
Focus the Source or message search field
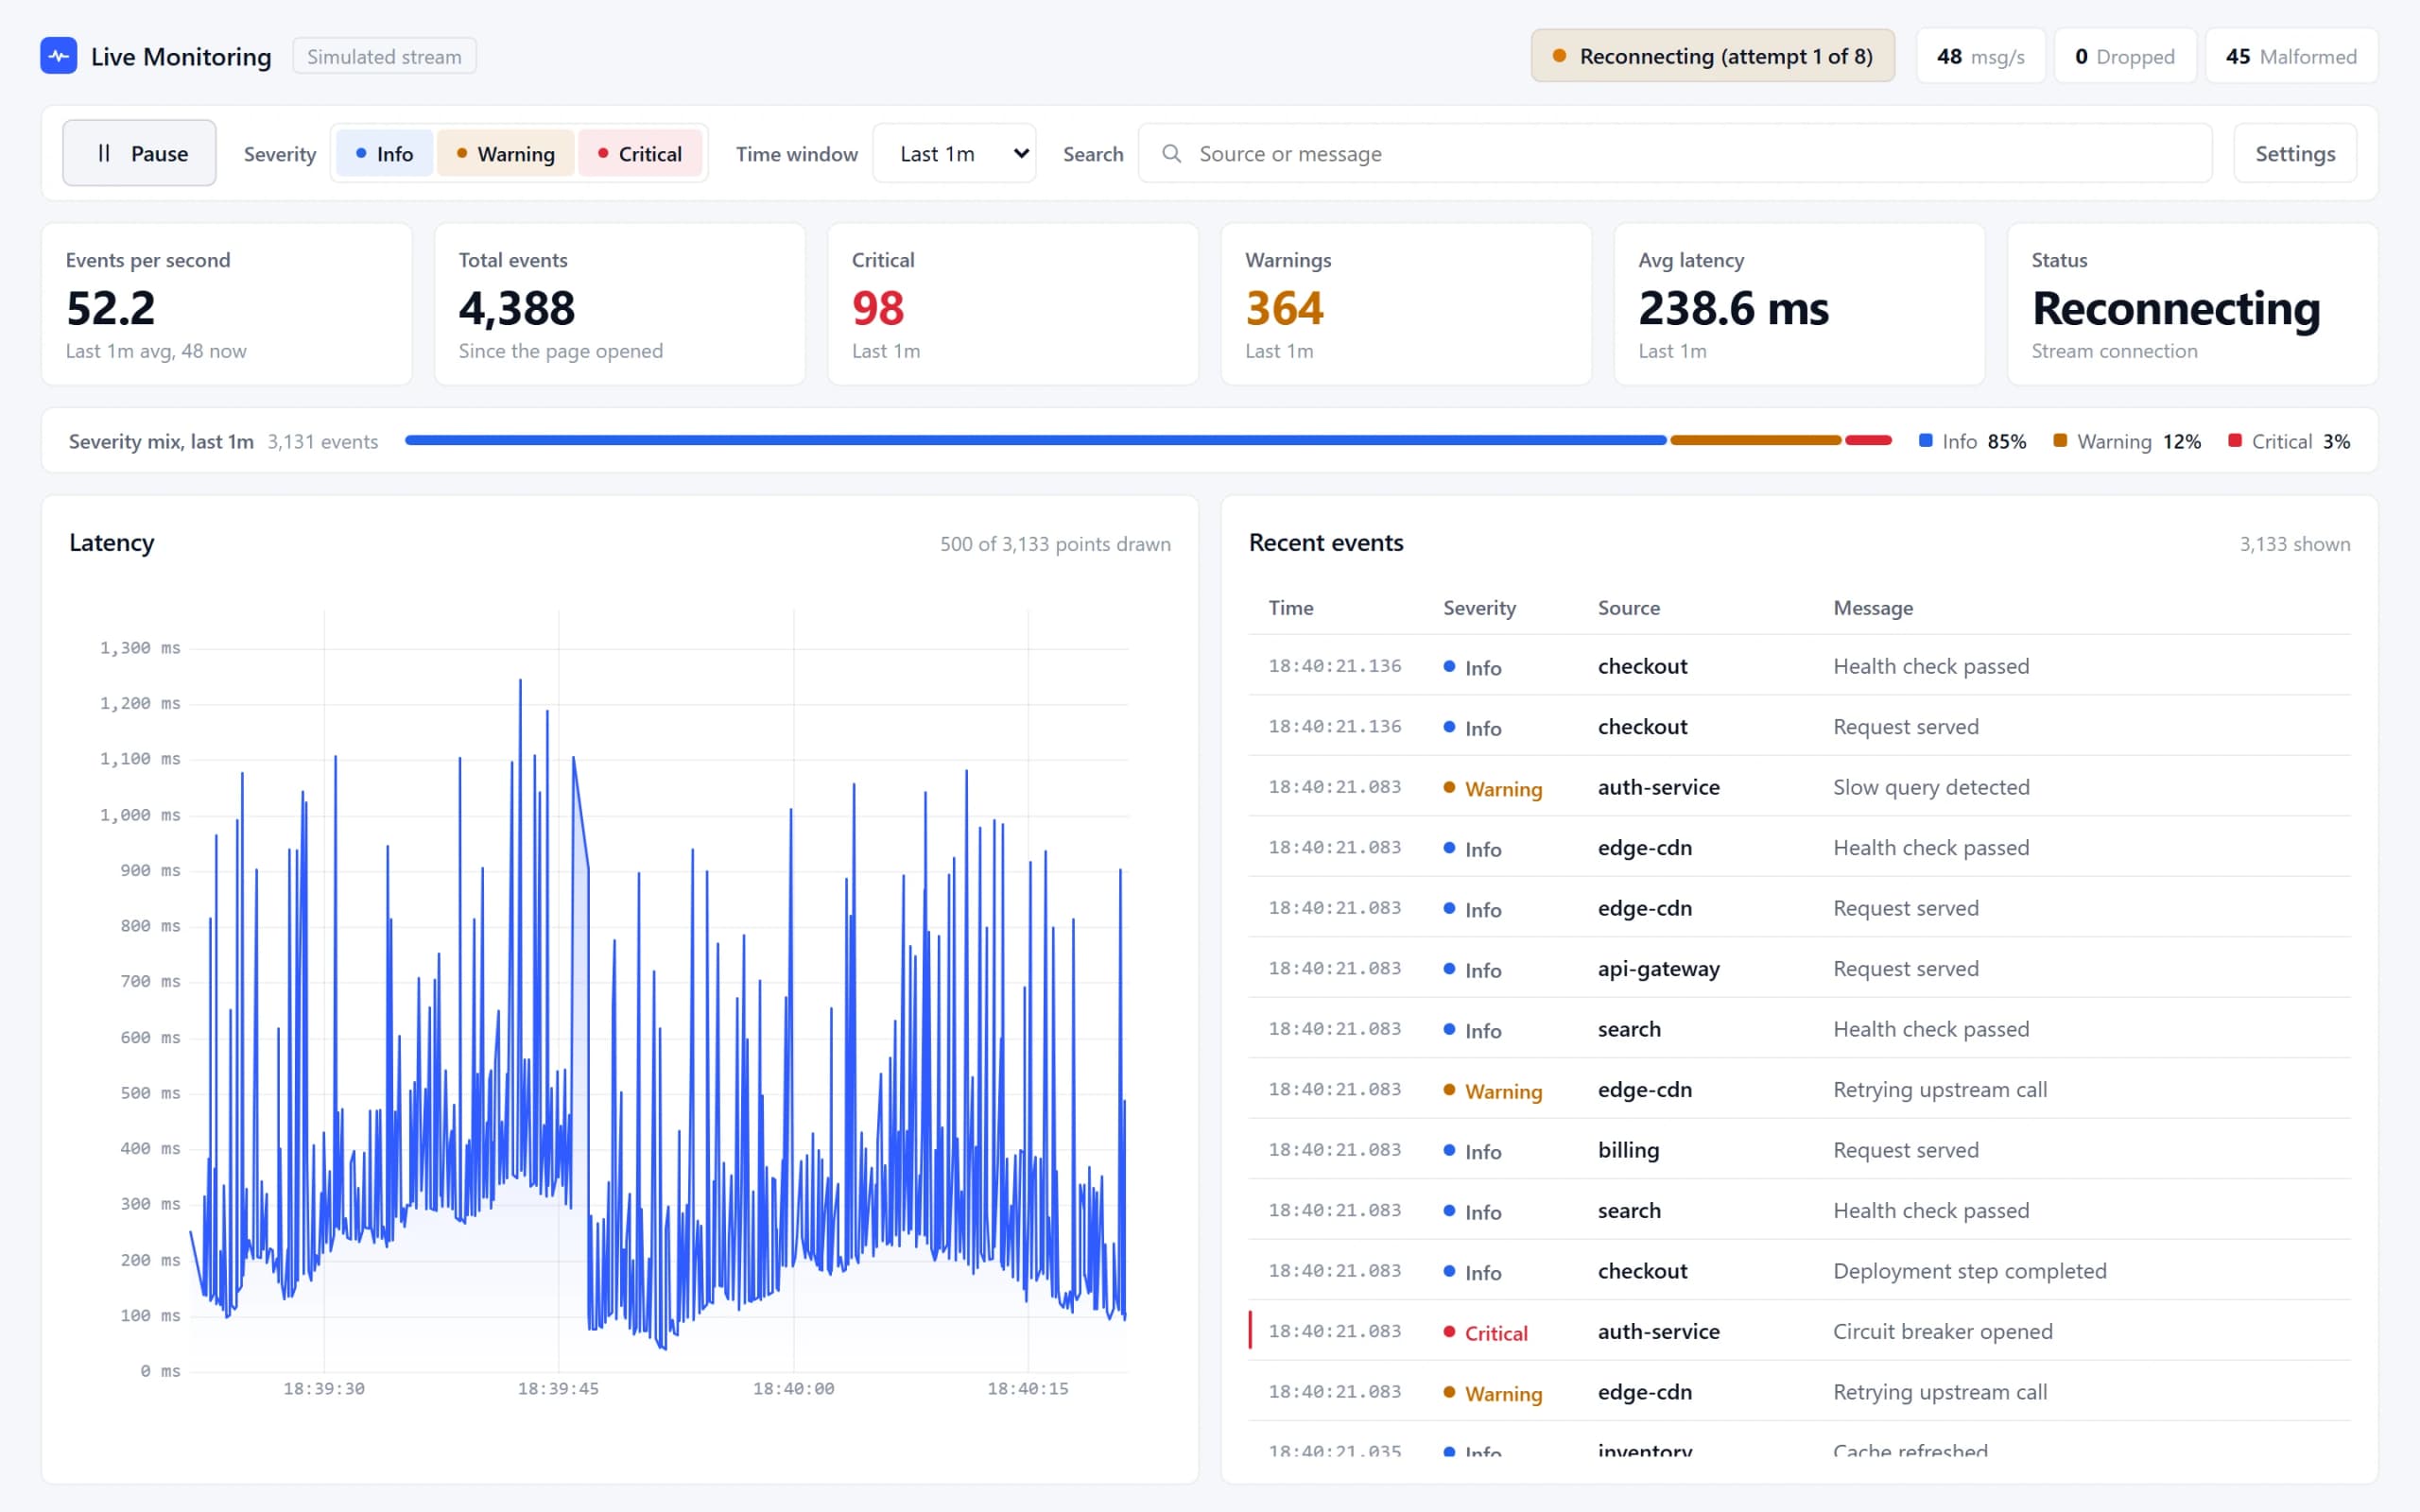tap(1675, 154)
